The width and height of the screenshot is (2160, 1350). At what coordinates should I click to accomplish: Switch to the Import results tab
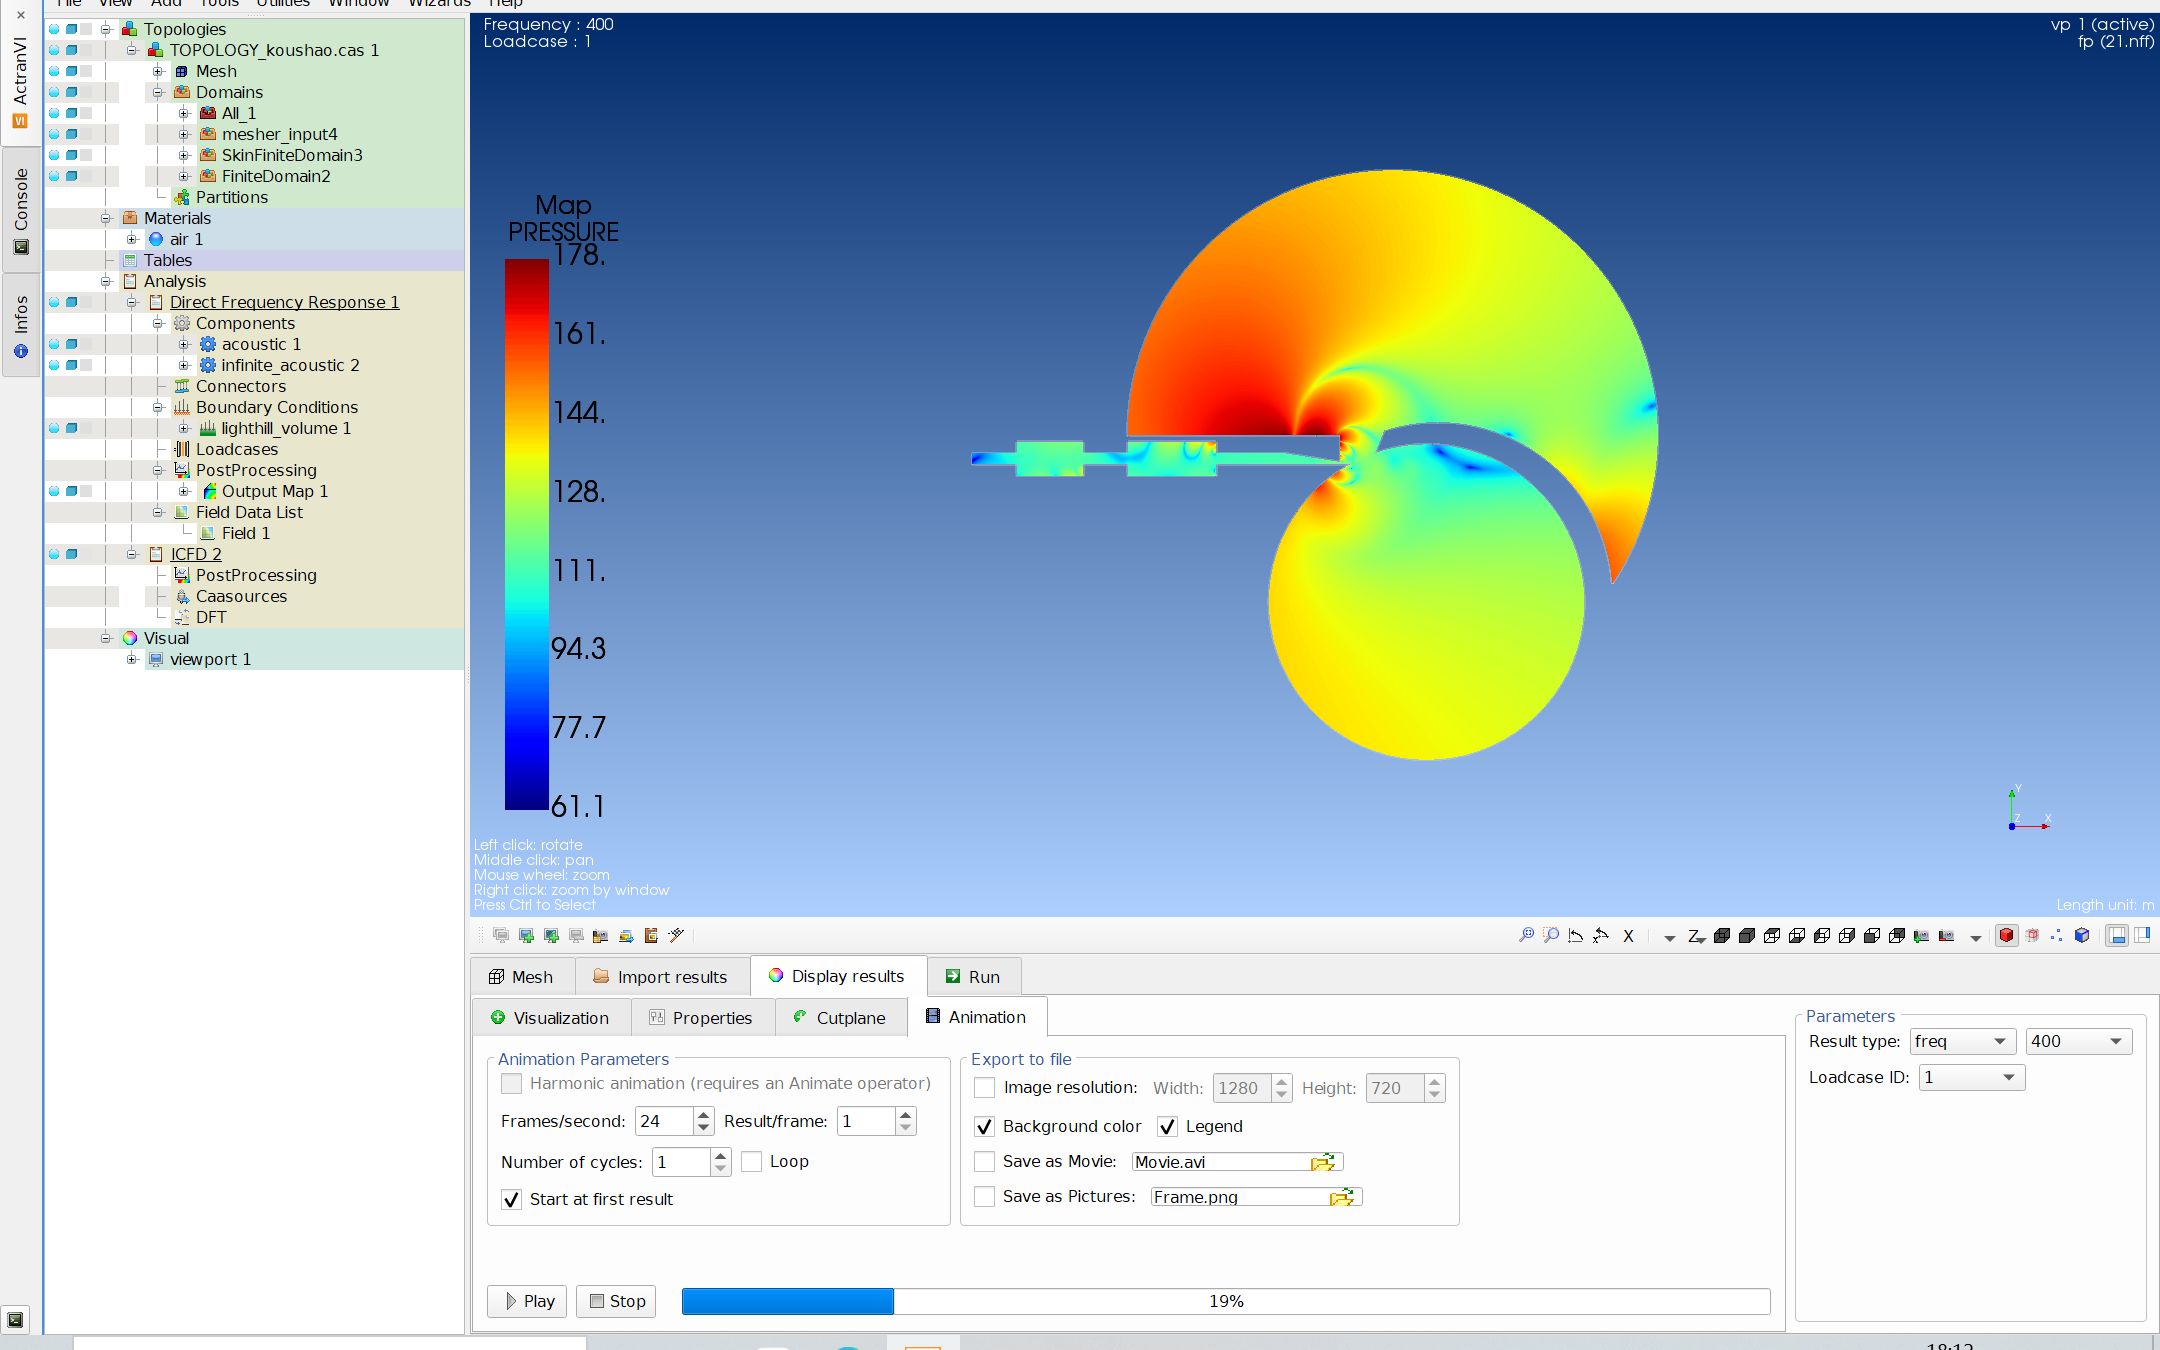coord(661,977)
